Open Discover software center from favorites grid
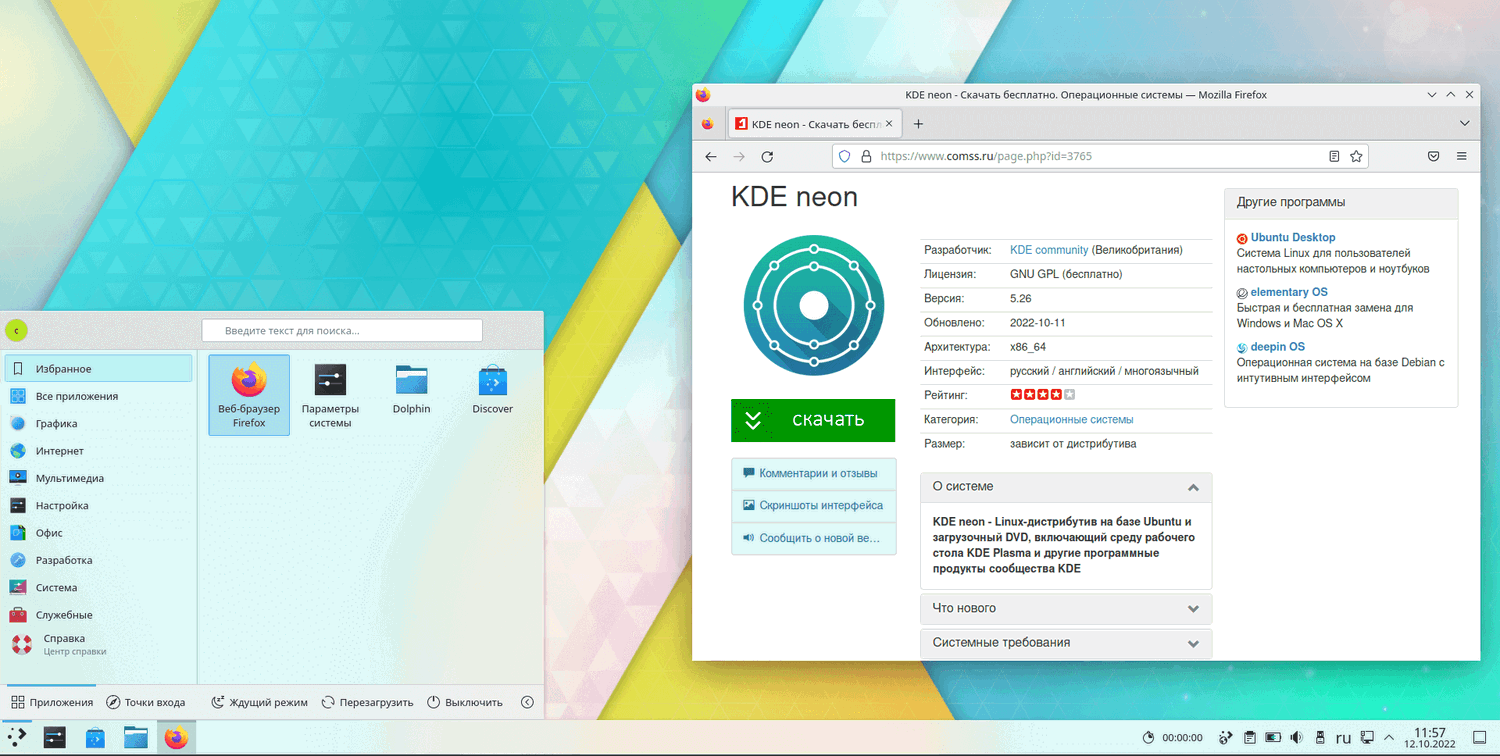 click(x=492, y=390)
